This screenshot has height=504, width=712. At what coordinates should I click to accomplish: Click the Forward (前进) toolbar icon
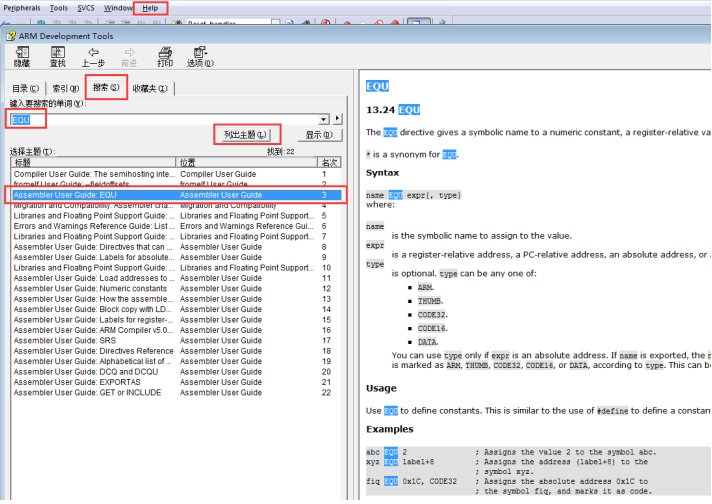pyautogui.click(x=129, y=57)
